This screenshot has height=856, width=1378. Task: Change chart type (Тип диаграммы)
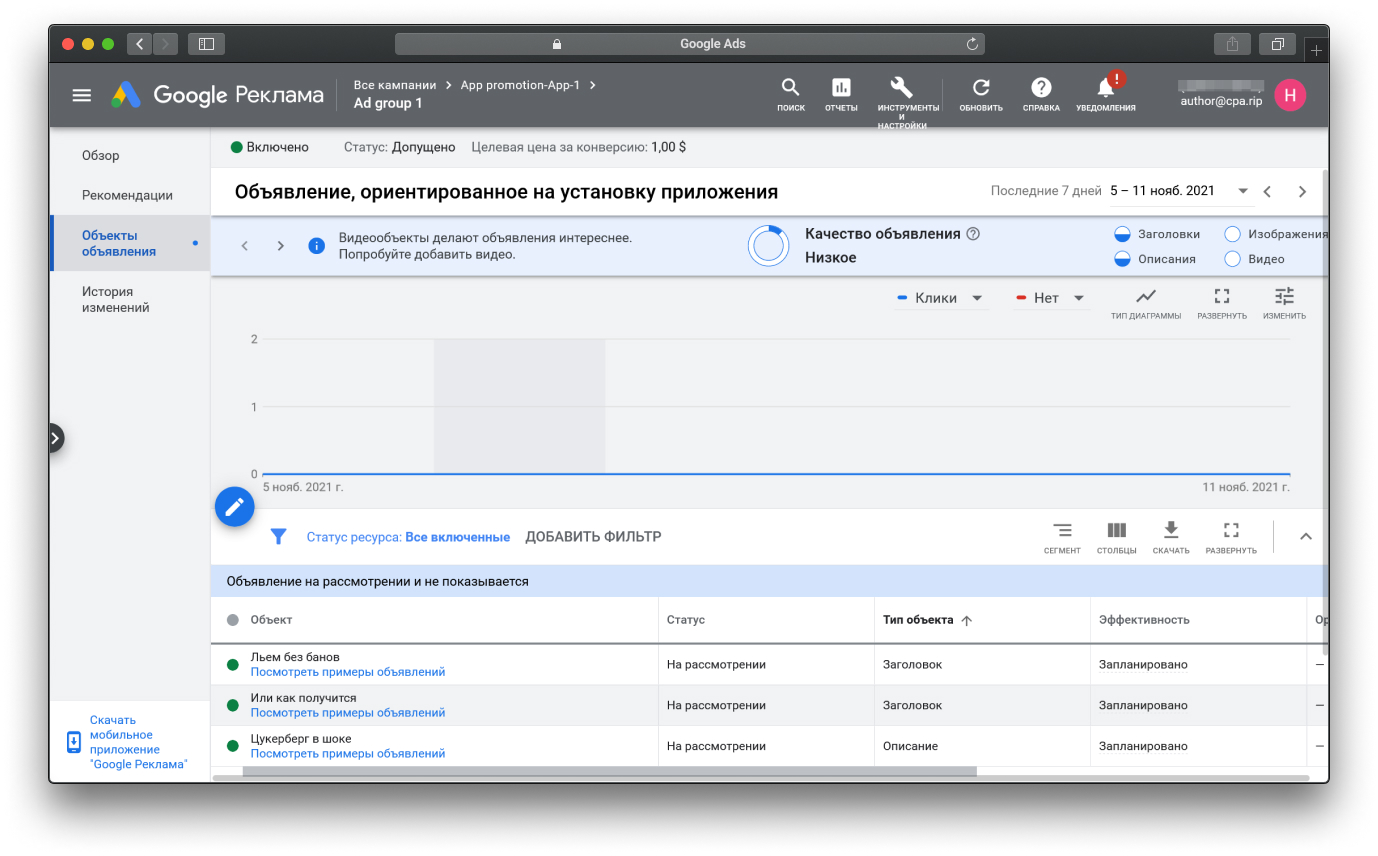point(1146,303)
